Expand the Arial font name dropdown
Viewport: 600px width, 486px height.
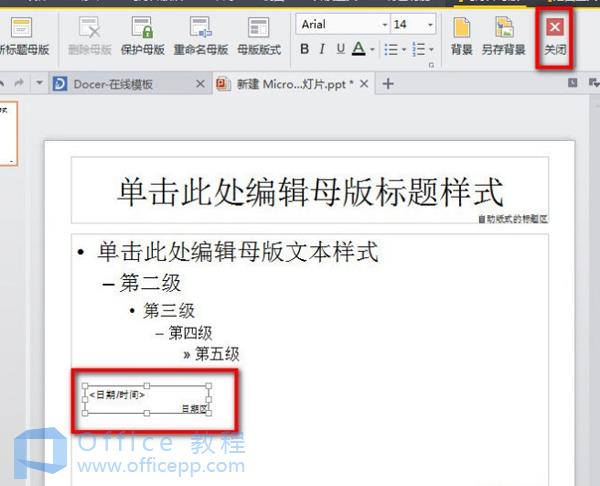tap(384, 24)
